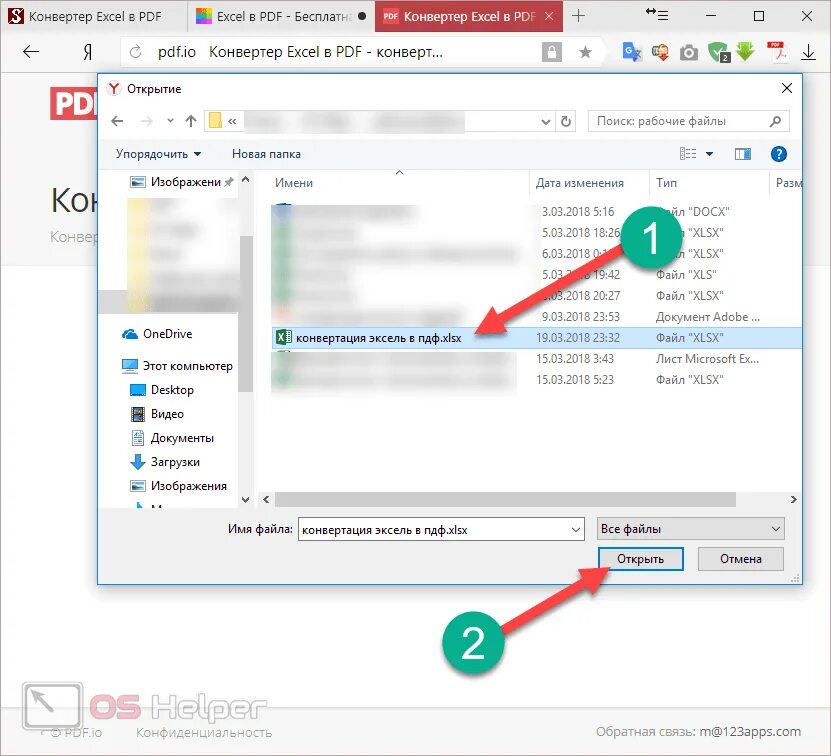This screenshot has height=756, width=831.
Task: Open the Конфиденциальность footer link
Action: (x=204, y=733)
